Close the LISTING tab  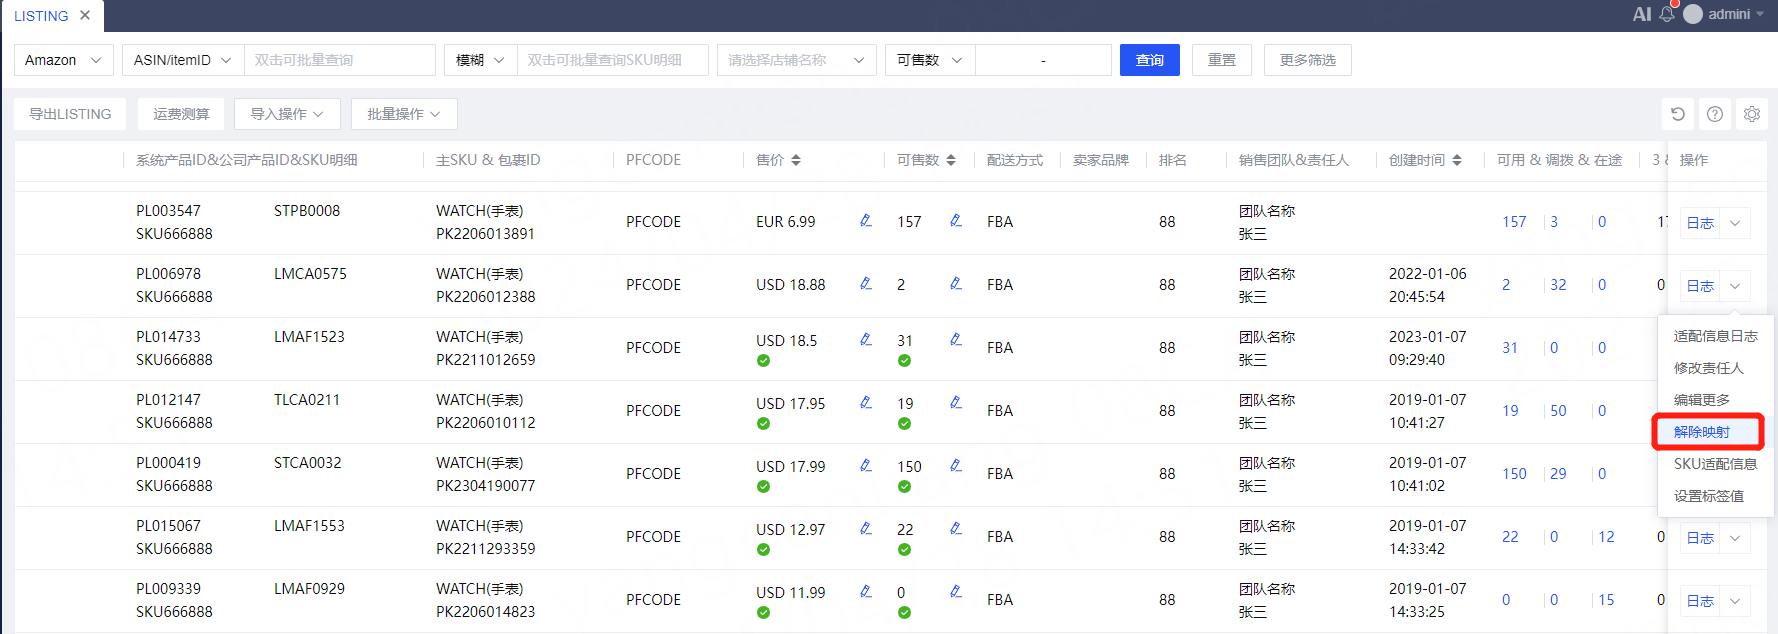pyautogui.click(x=85, y=15)
